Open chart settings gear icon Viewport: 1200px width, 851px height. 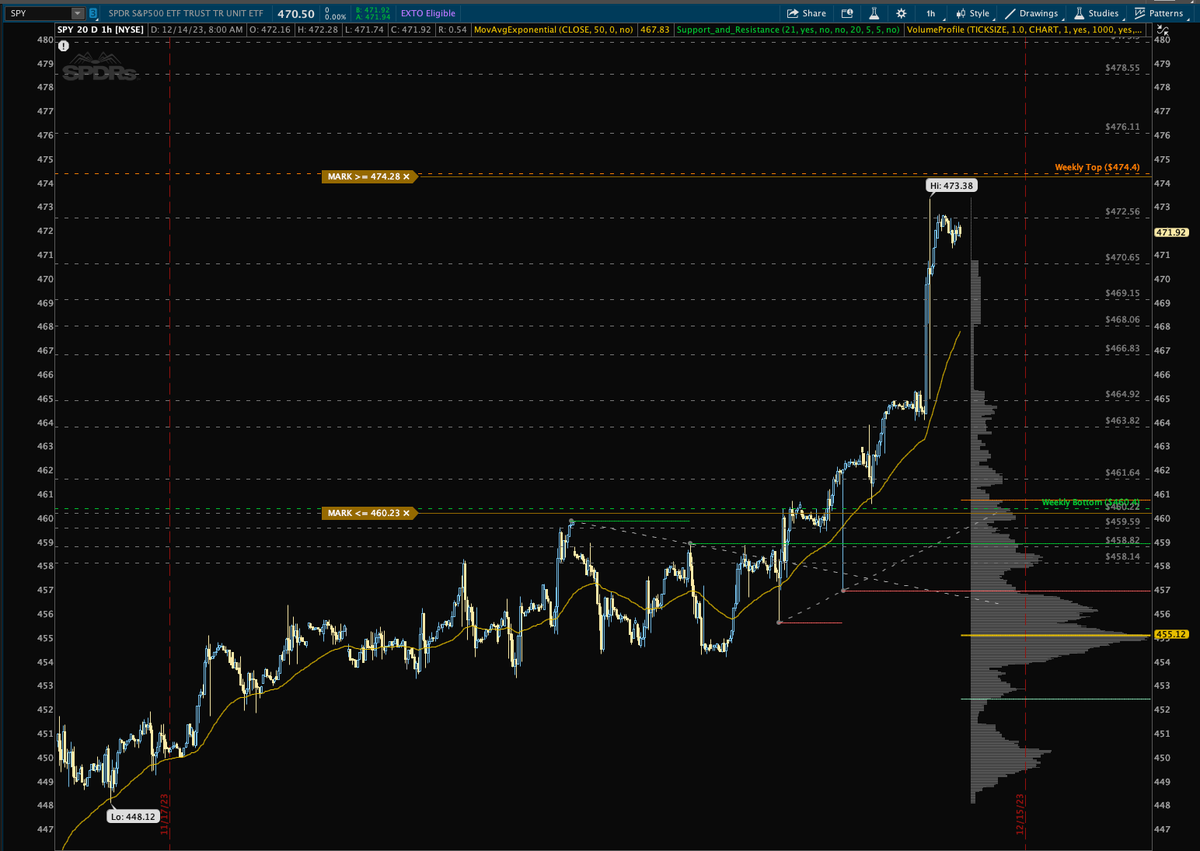pos(901,13)
